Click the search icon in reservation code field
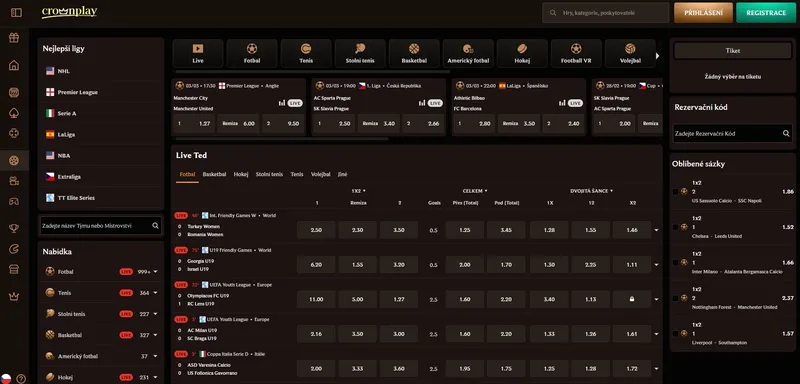 (x=786, y=133)
